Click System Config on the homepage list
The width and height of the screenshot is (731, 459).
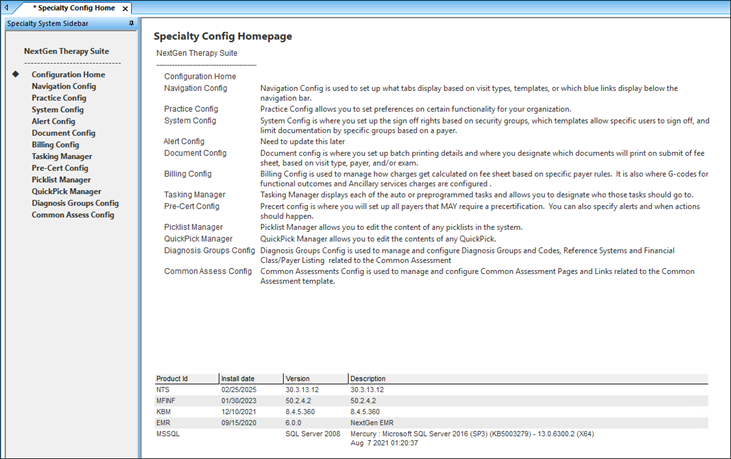click(190, 120)
